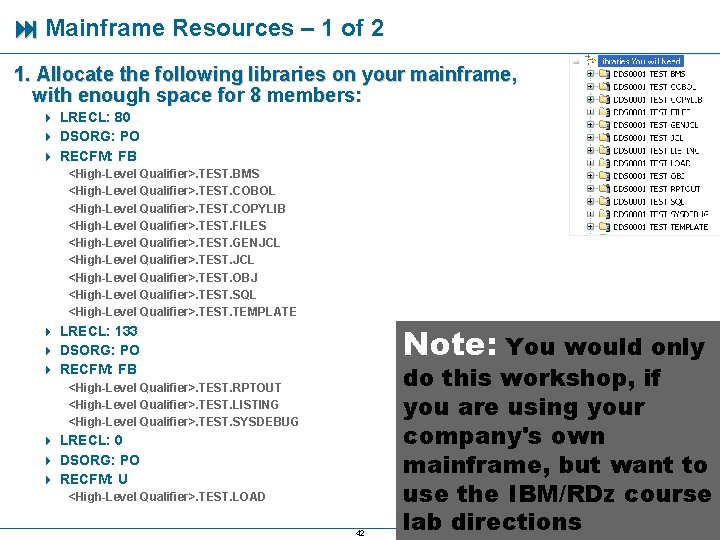Click the 'RECFM: U' bullet text
This screenshot has height=540, width=720.
94,479
